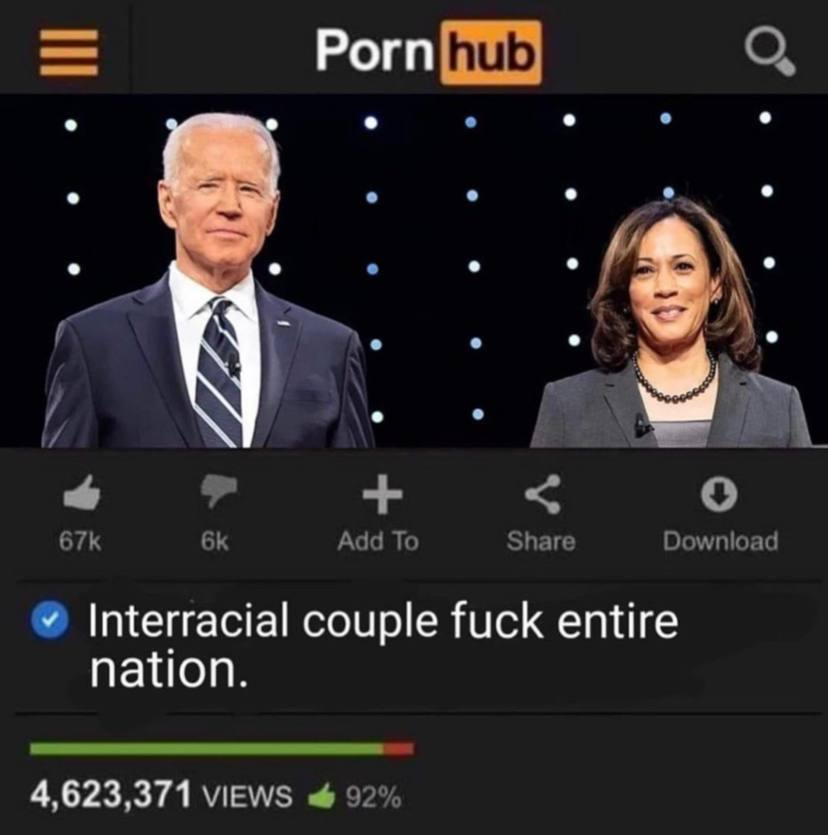Click the magnifying glass search icon
This screenshot has height=835, width=828.
click(770, 53)
